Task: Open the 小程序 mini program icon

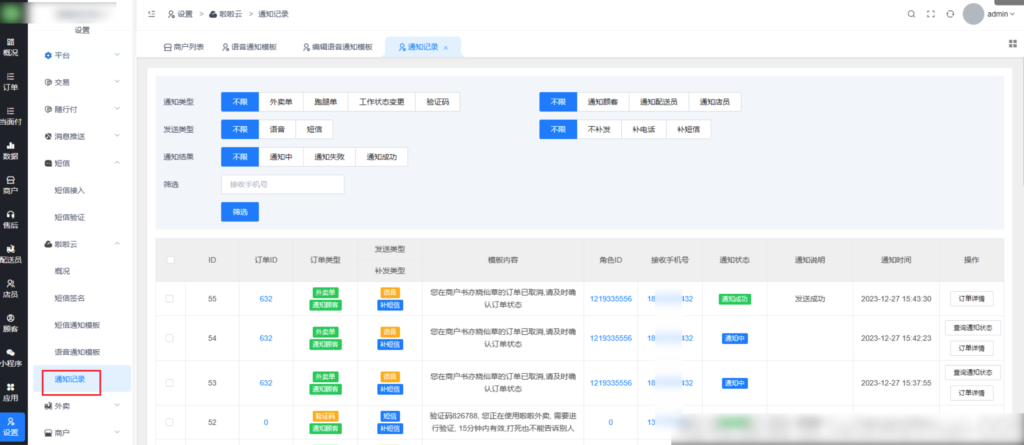Action: pyautogui.click(x=11, y=357)
